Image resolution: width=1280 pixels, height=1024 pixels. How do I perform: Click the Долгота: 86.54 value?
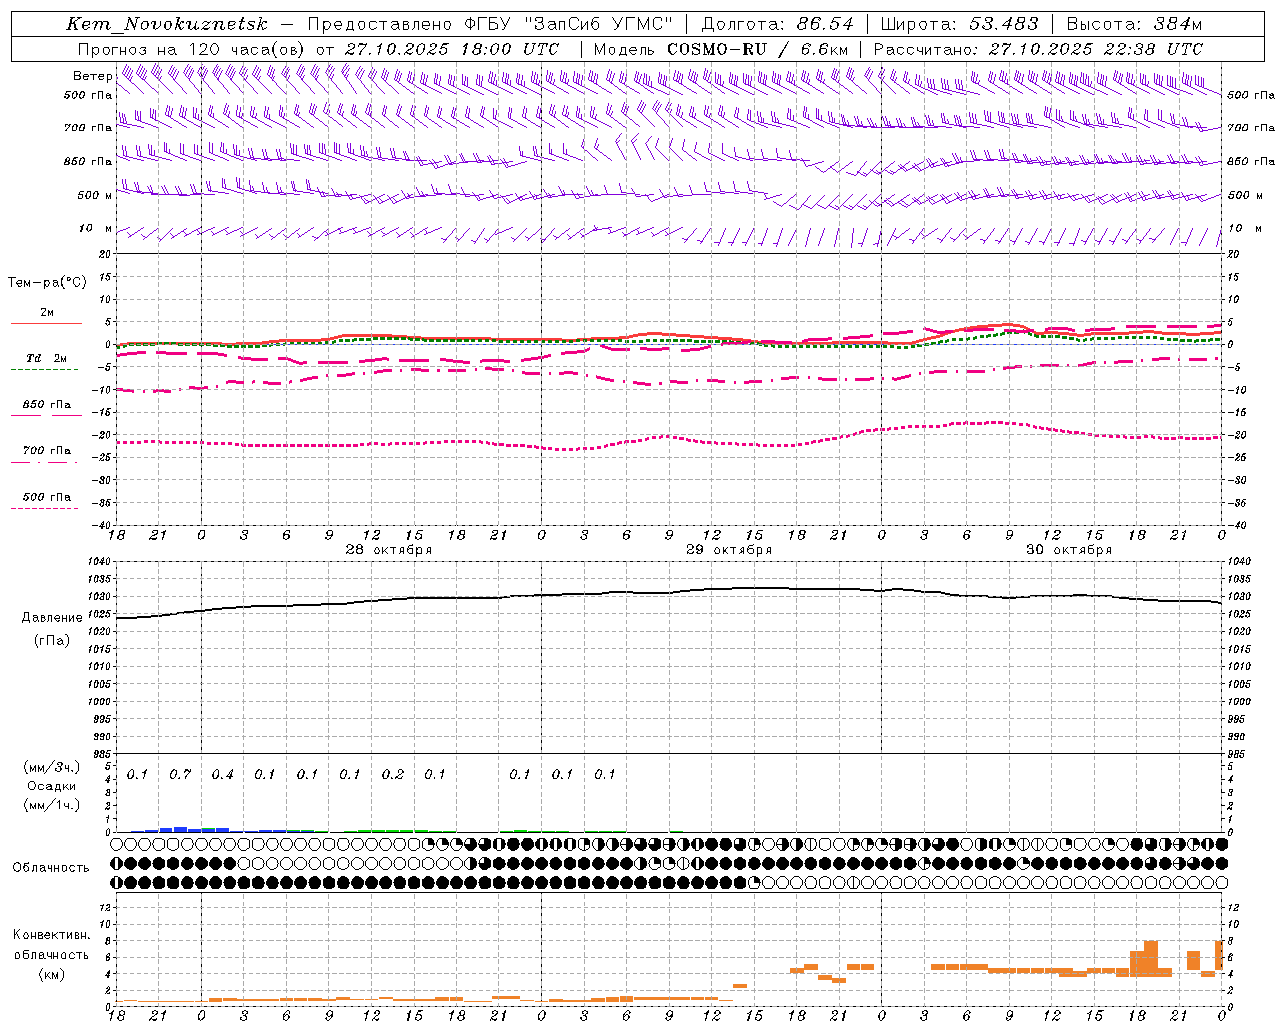point(777,24)
